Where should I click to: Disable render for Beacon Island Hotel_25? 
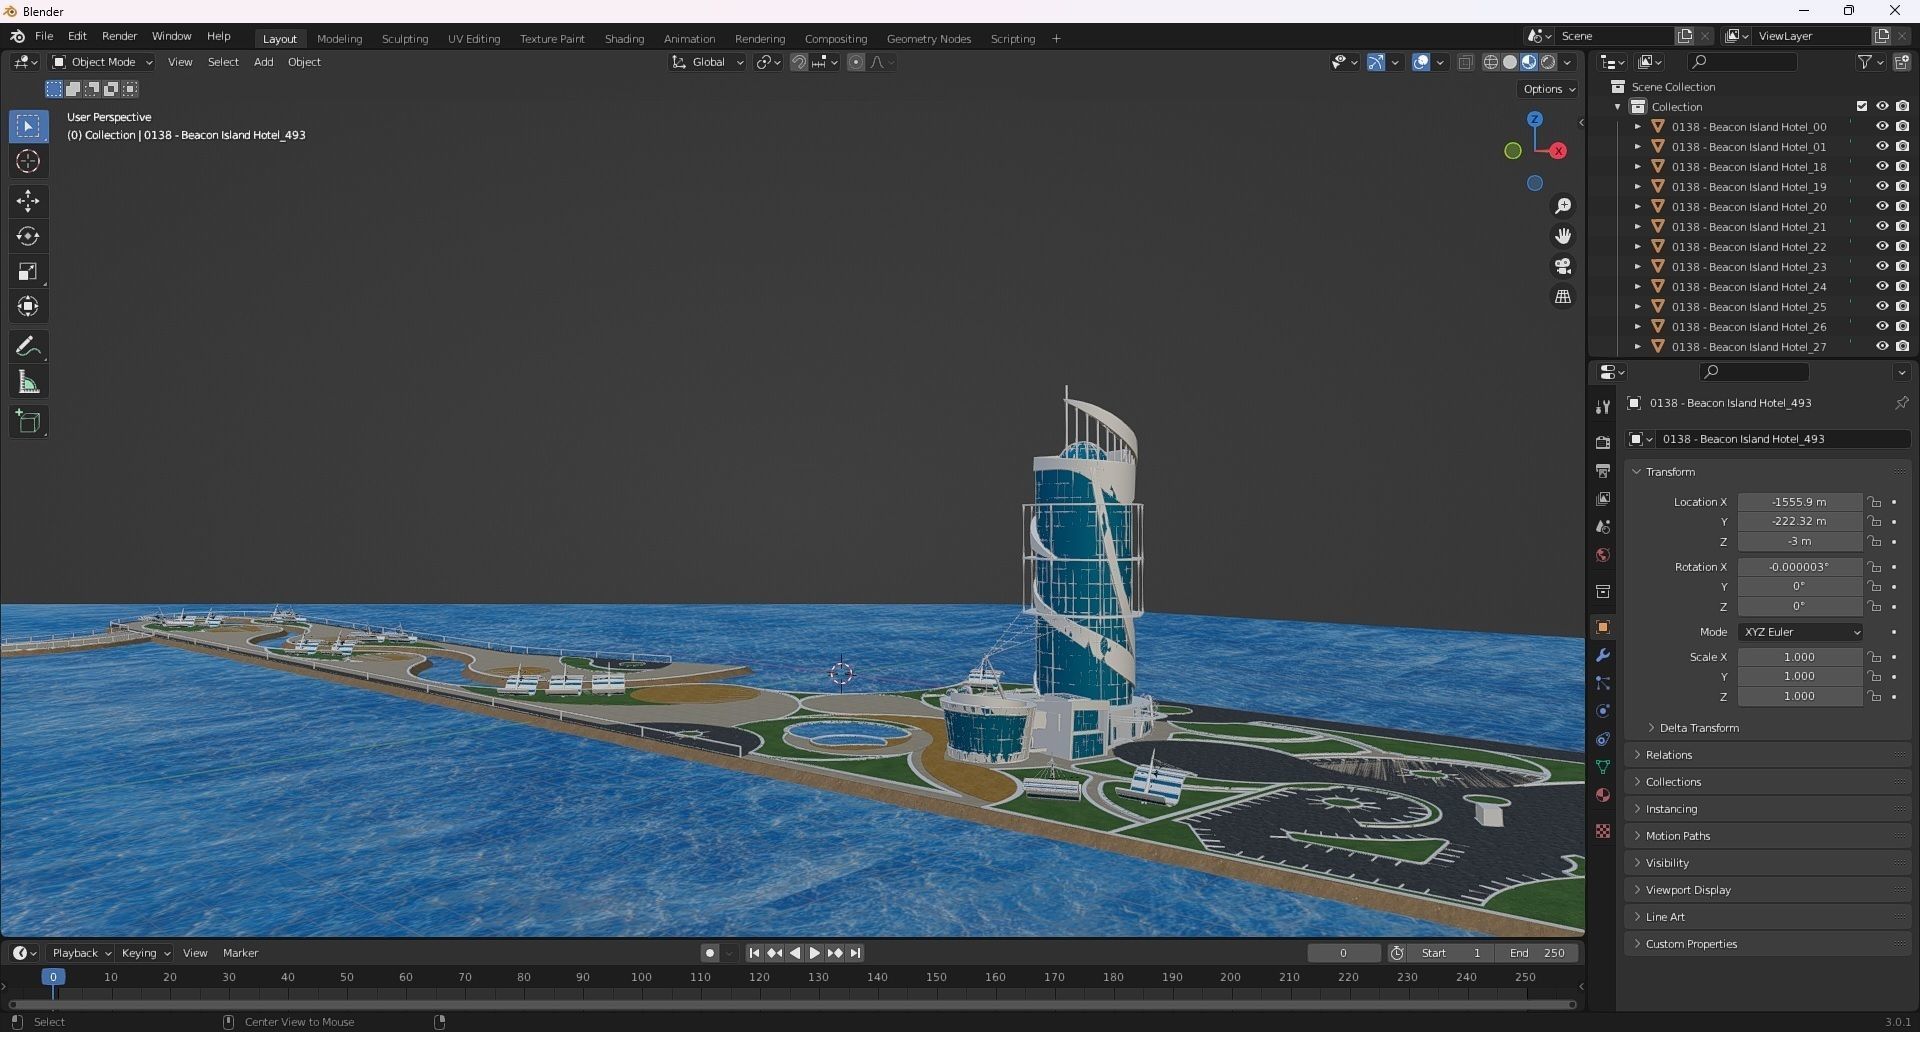point(1902,307)
